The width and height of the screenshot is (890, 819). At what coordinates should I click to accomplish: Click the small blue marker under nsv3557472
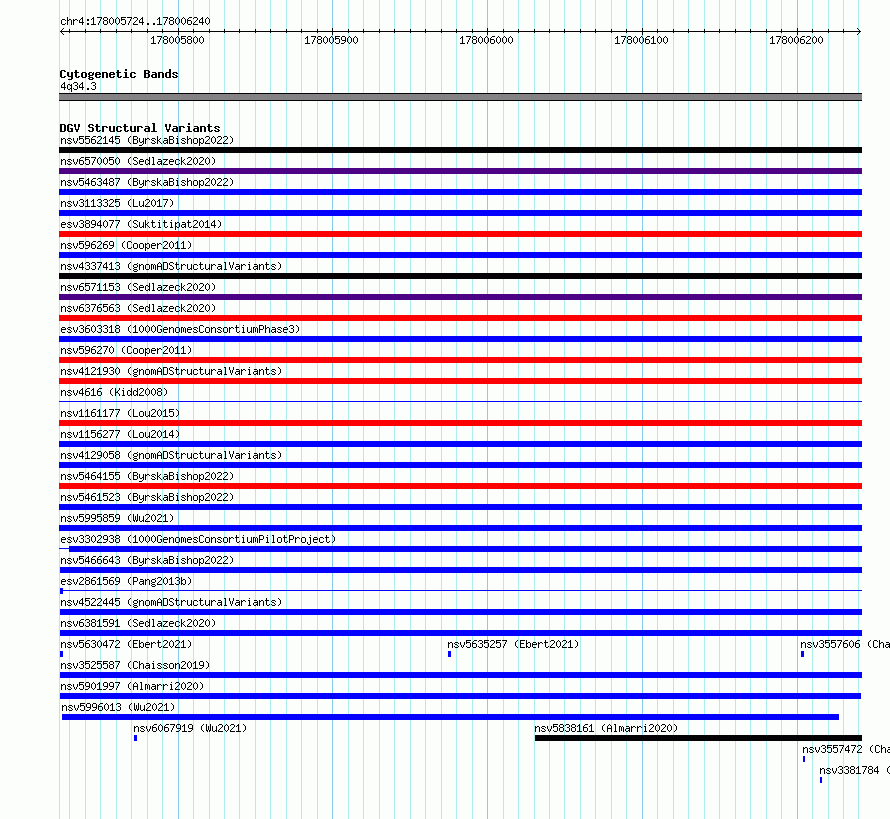804,759
